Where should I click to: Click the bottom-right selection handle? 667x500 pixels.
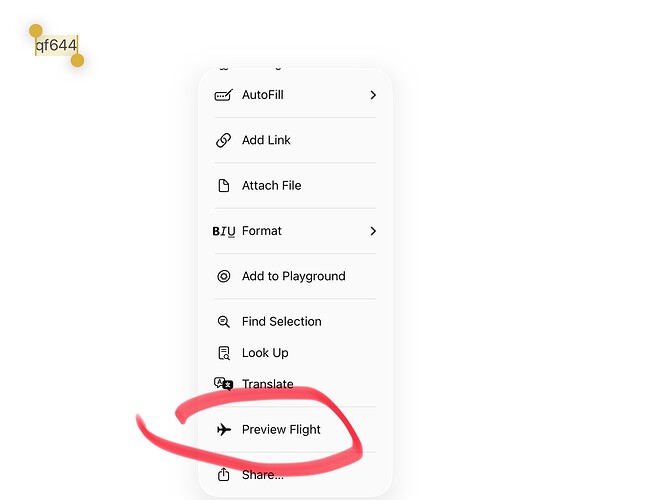[x=77, y=61]
